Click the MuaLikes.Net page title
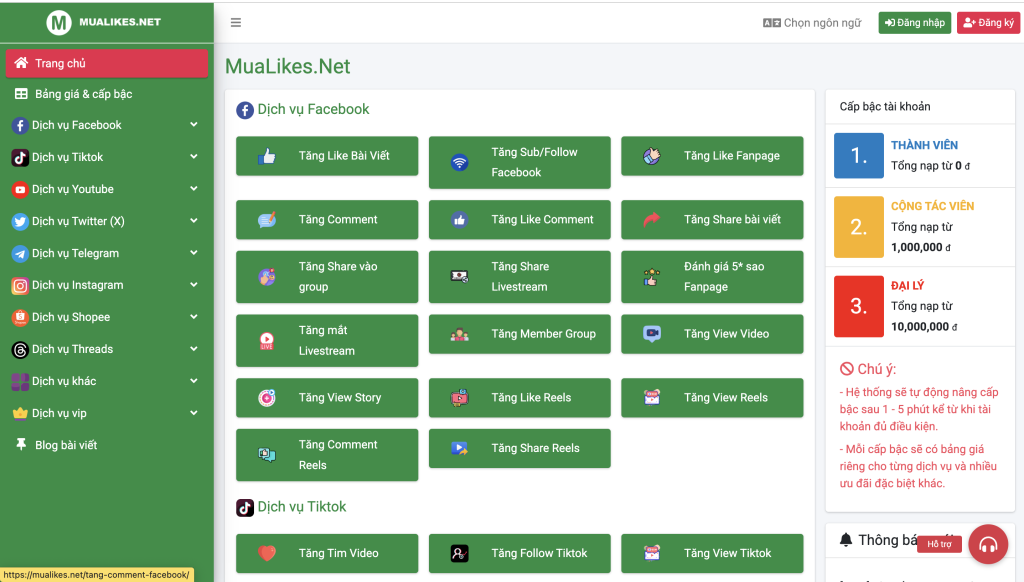This screenshot has width=1024, height=582. [287, 67]
